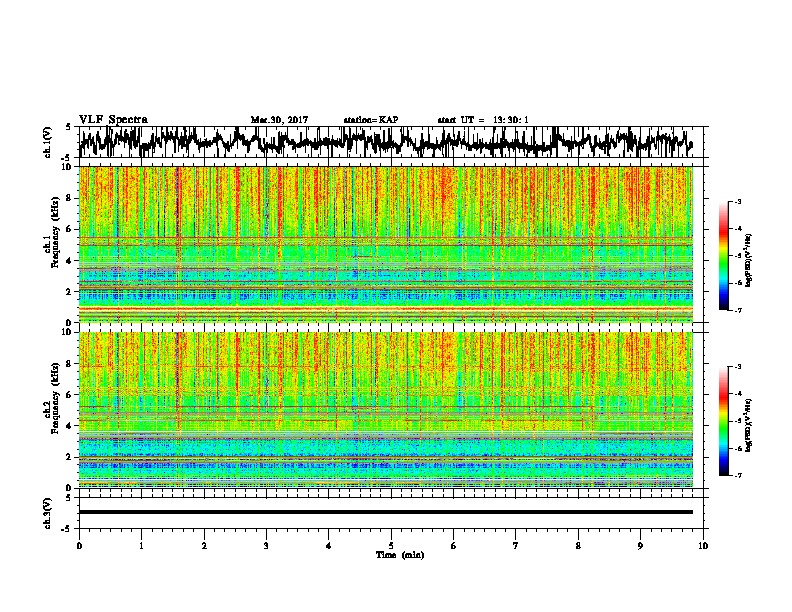Click the time axis tick label '8'

coord(578,546)
